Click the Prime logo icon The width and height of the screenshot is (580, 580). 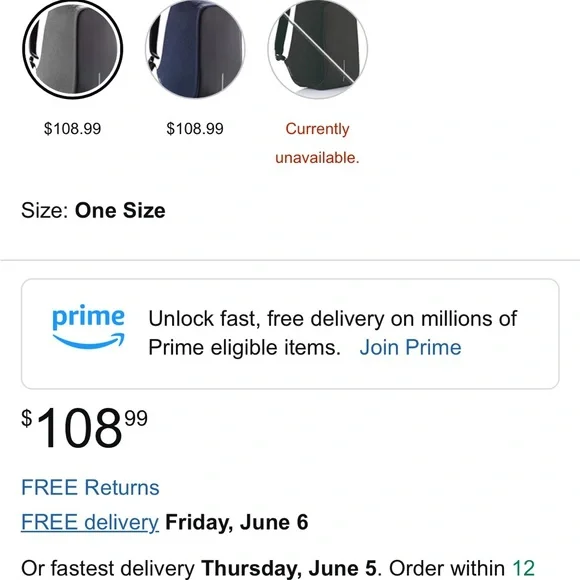tap(88, 327)
